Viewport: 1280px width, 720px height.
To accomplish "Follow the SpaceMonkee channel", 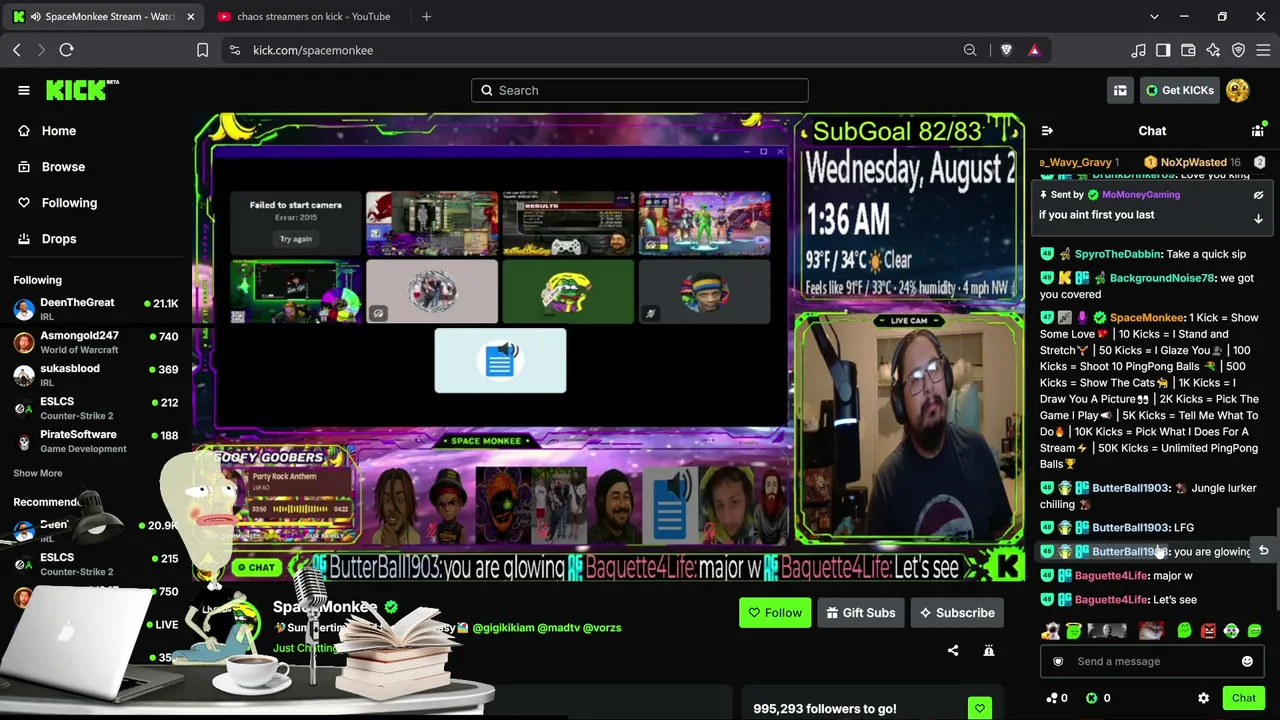I will [775, 613].
